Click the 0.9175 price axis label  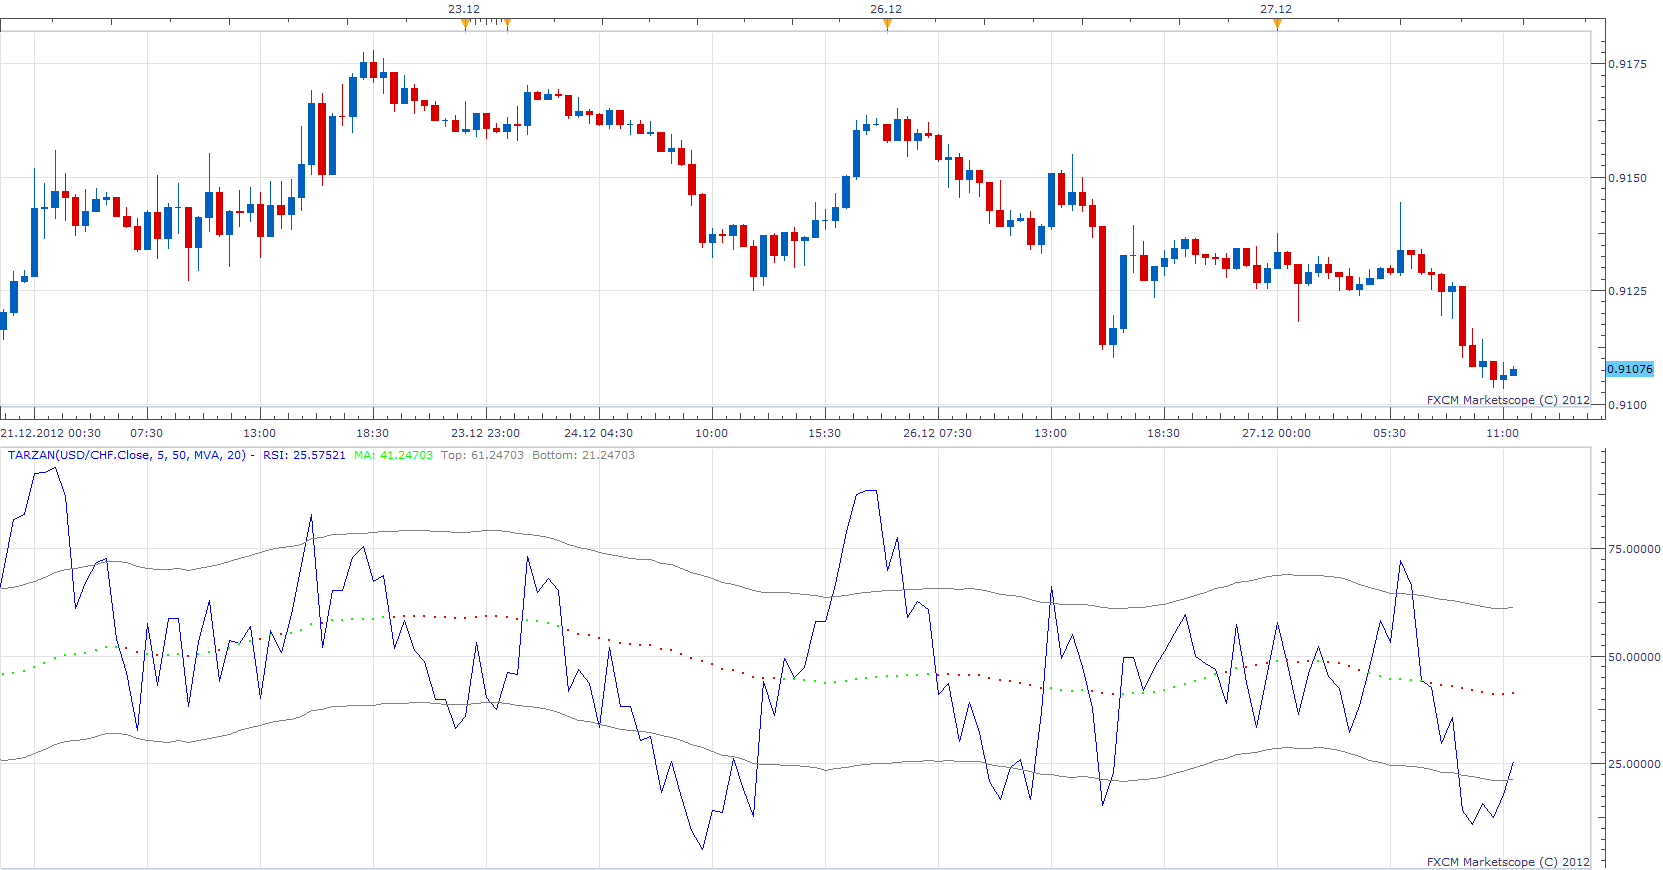(1627, 64)
